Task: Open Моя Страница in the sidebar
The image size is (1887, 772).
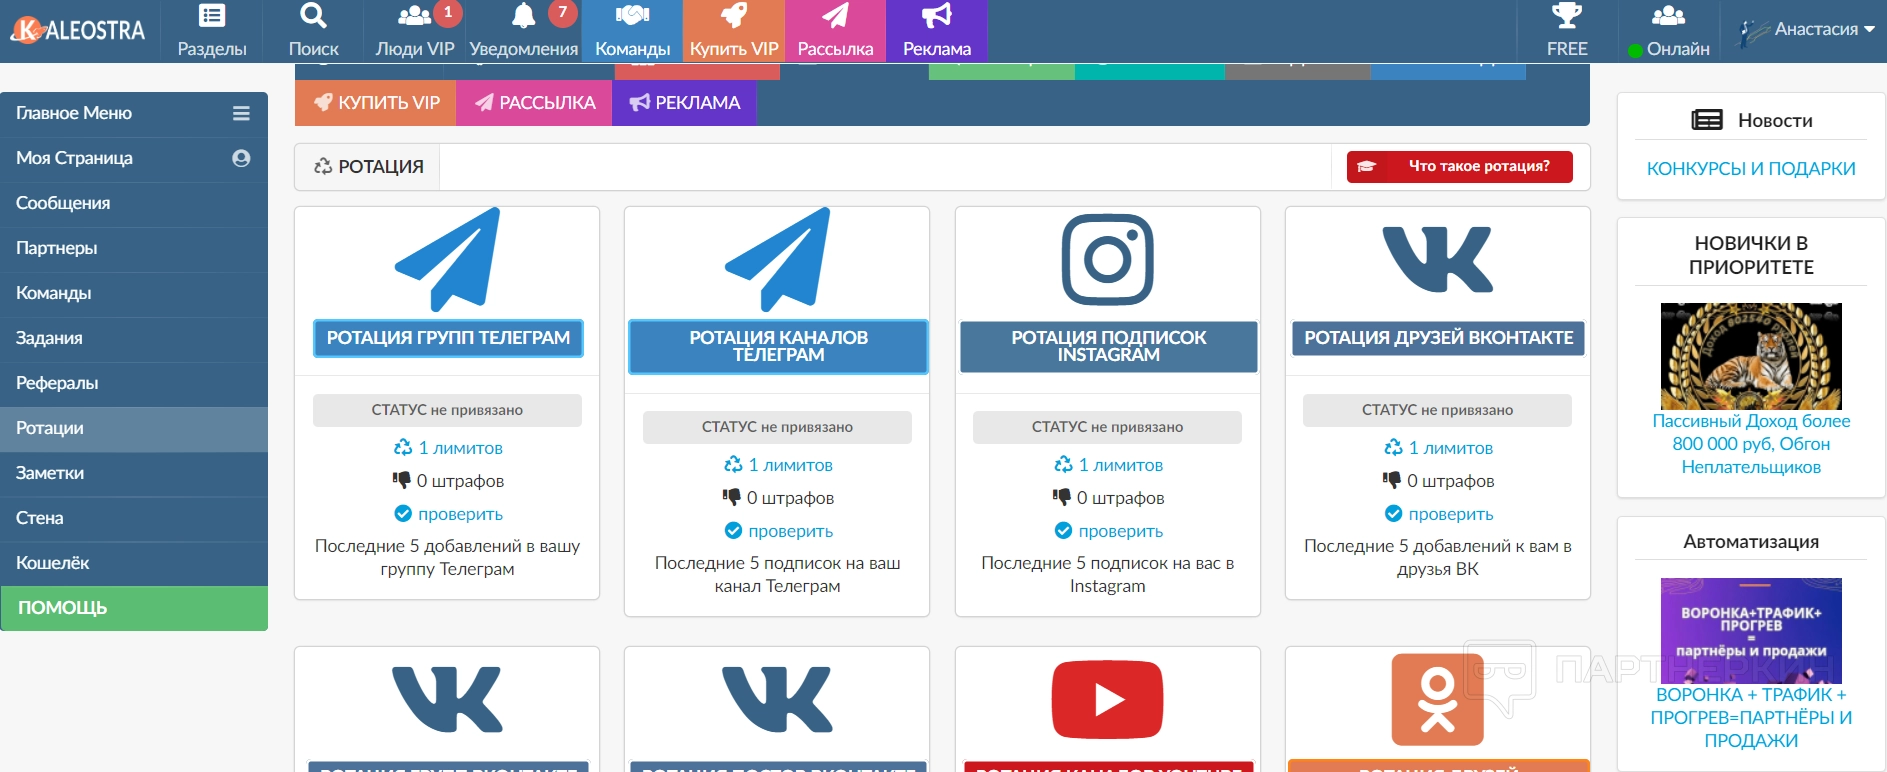Action: [134, 158]
